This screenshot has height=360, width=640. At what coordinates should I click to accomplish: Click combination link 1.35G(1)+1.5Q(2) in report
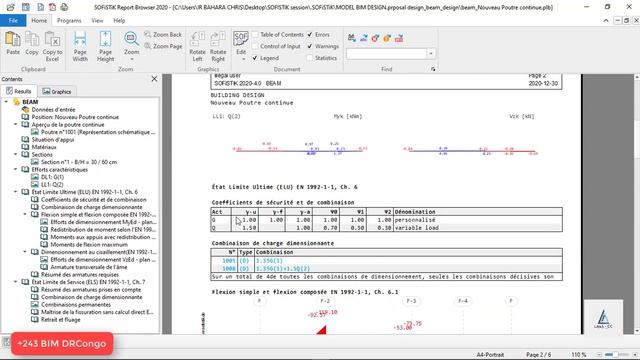tap(283, 269)
